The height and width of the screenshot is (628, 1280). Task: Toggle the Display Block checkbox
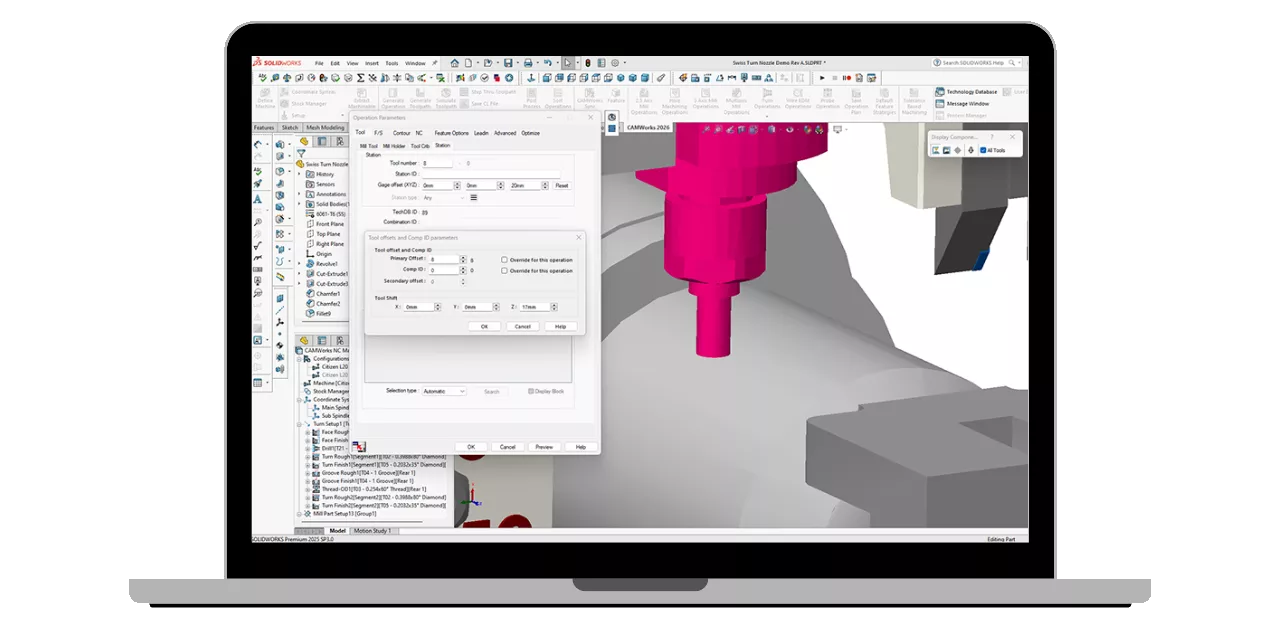(x=531, y=391)
